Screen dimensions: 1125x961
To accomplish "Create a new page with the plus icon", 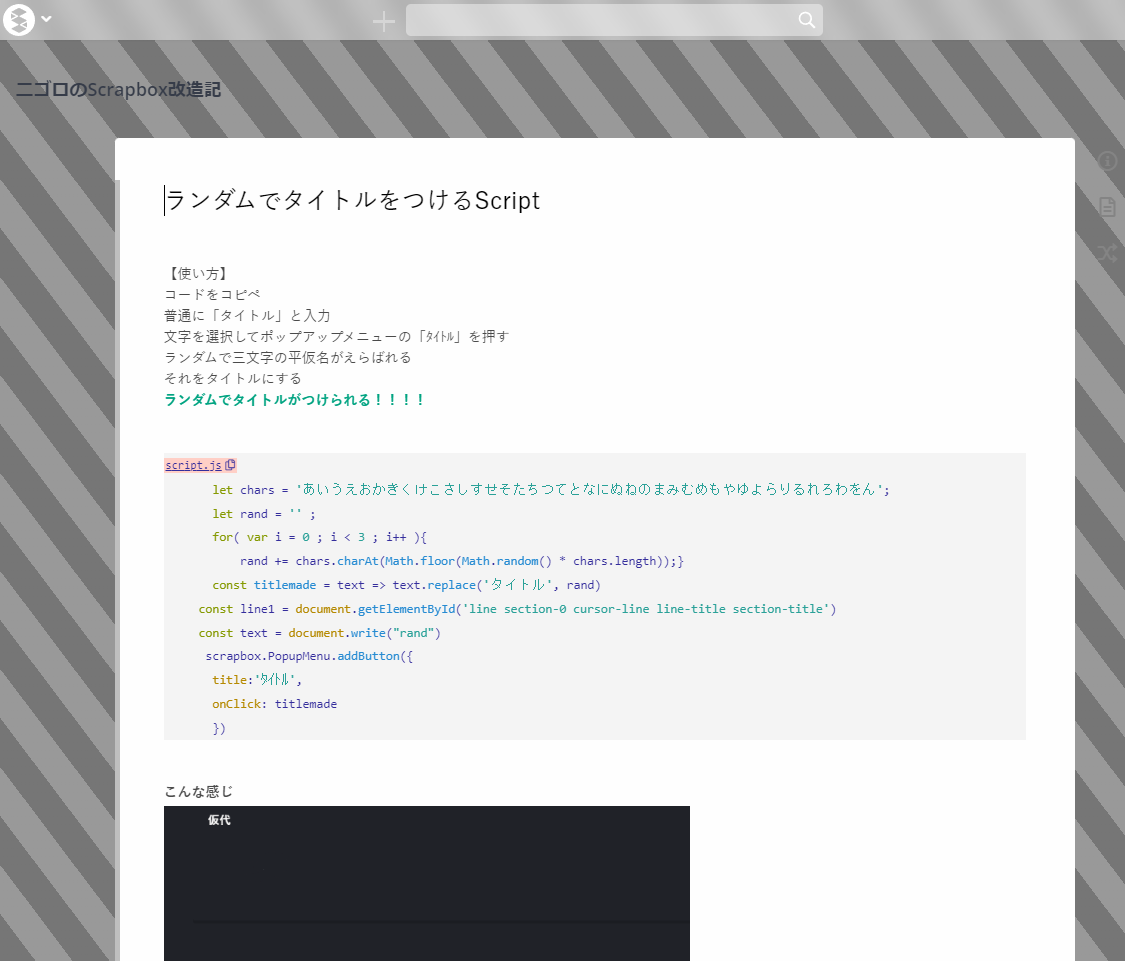I will 384,22.
